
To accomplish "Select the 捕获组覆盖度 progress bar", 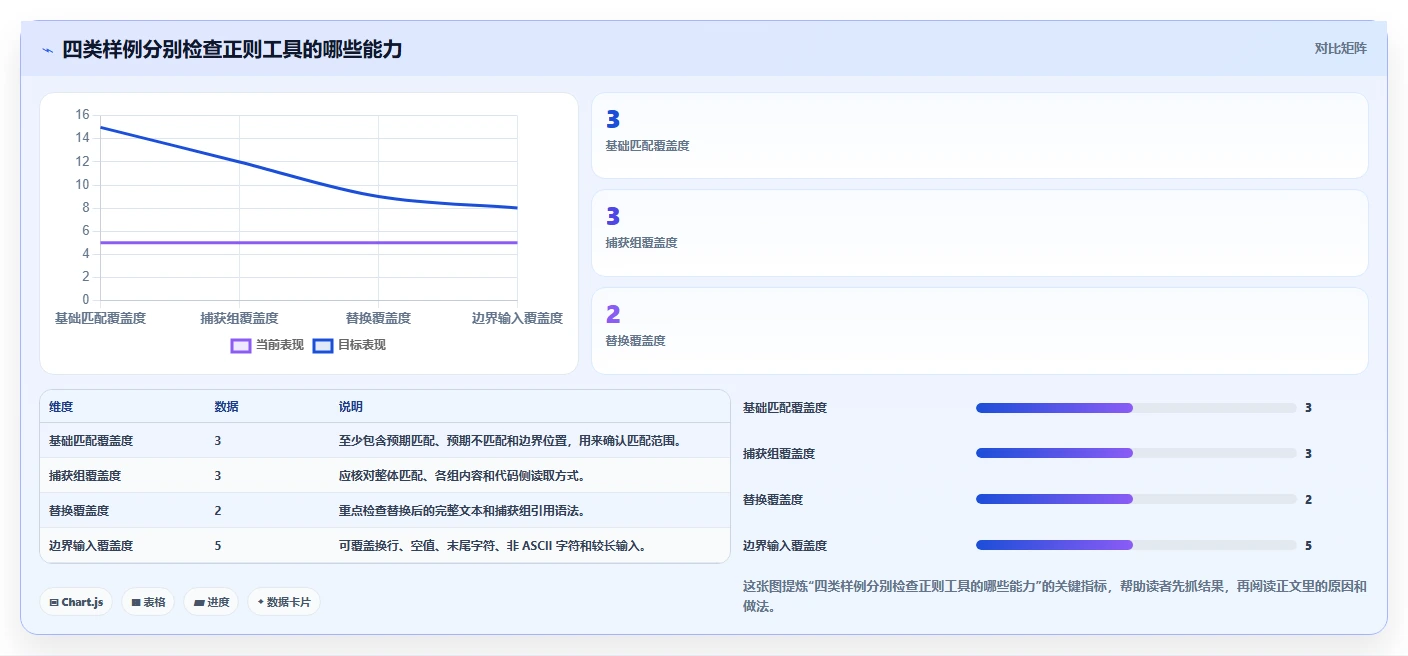I will click(x=1136, y=454).
